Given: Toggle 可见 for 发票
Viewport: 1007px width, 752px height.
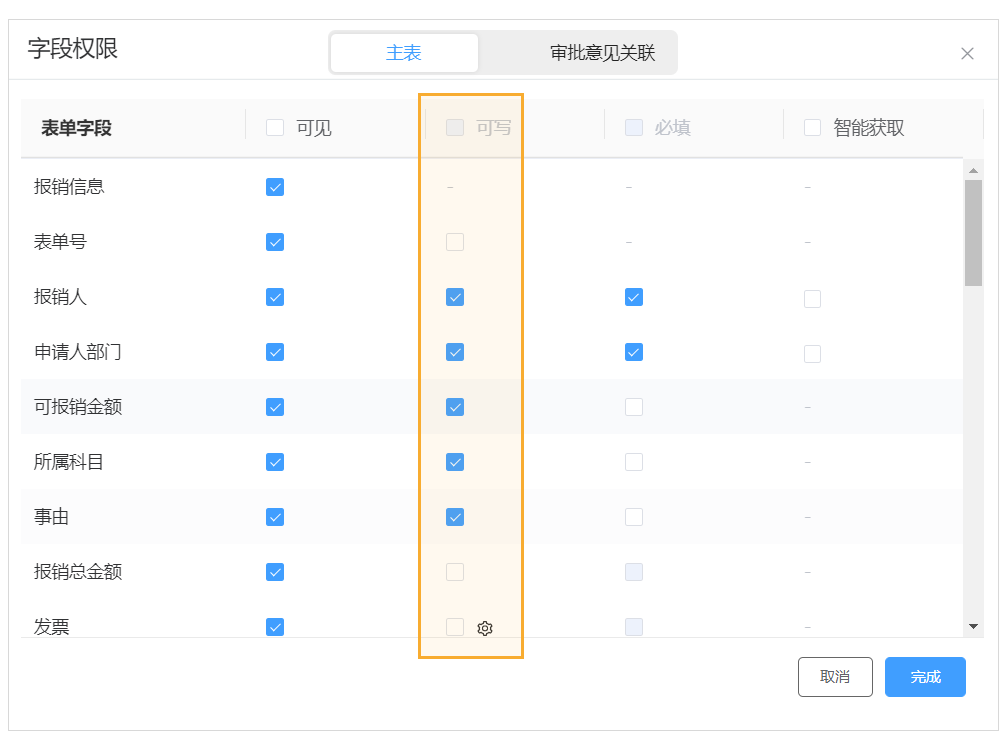Looking at the screenshot, I should 275,627.
